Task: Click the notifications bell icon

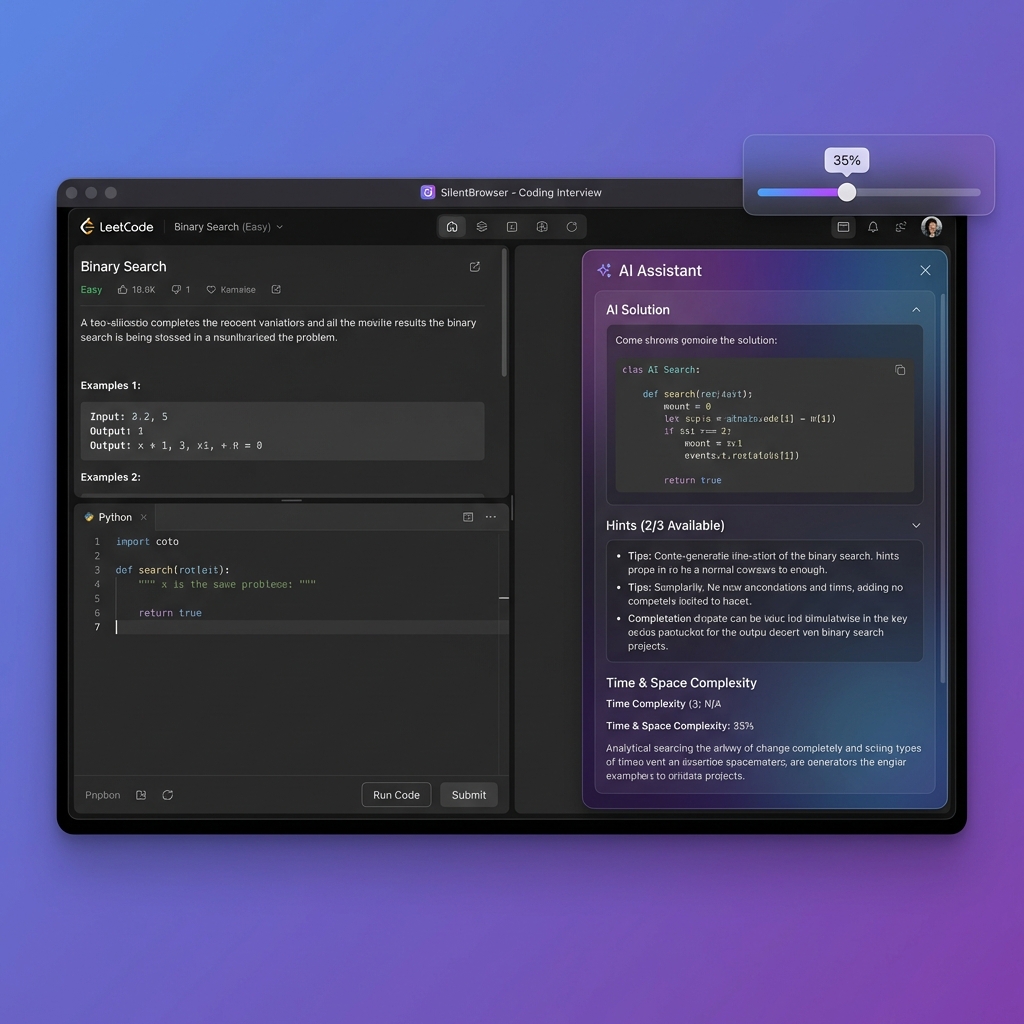Action: pos(872,227)
